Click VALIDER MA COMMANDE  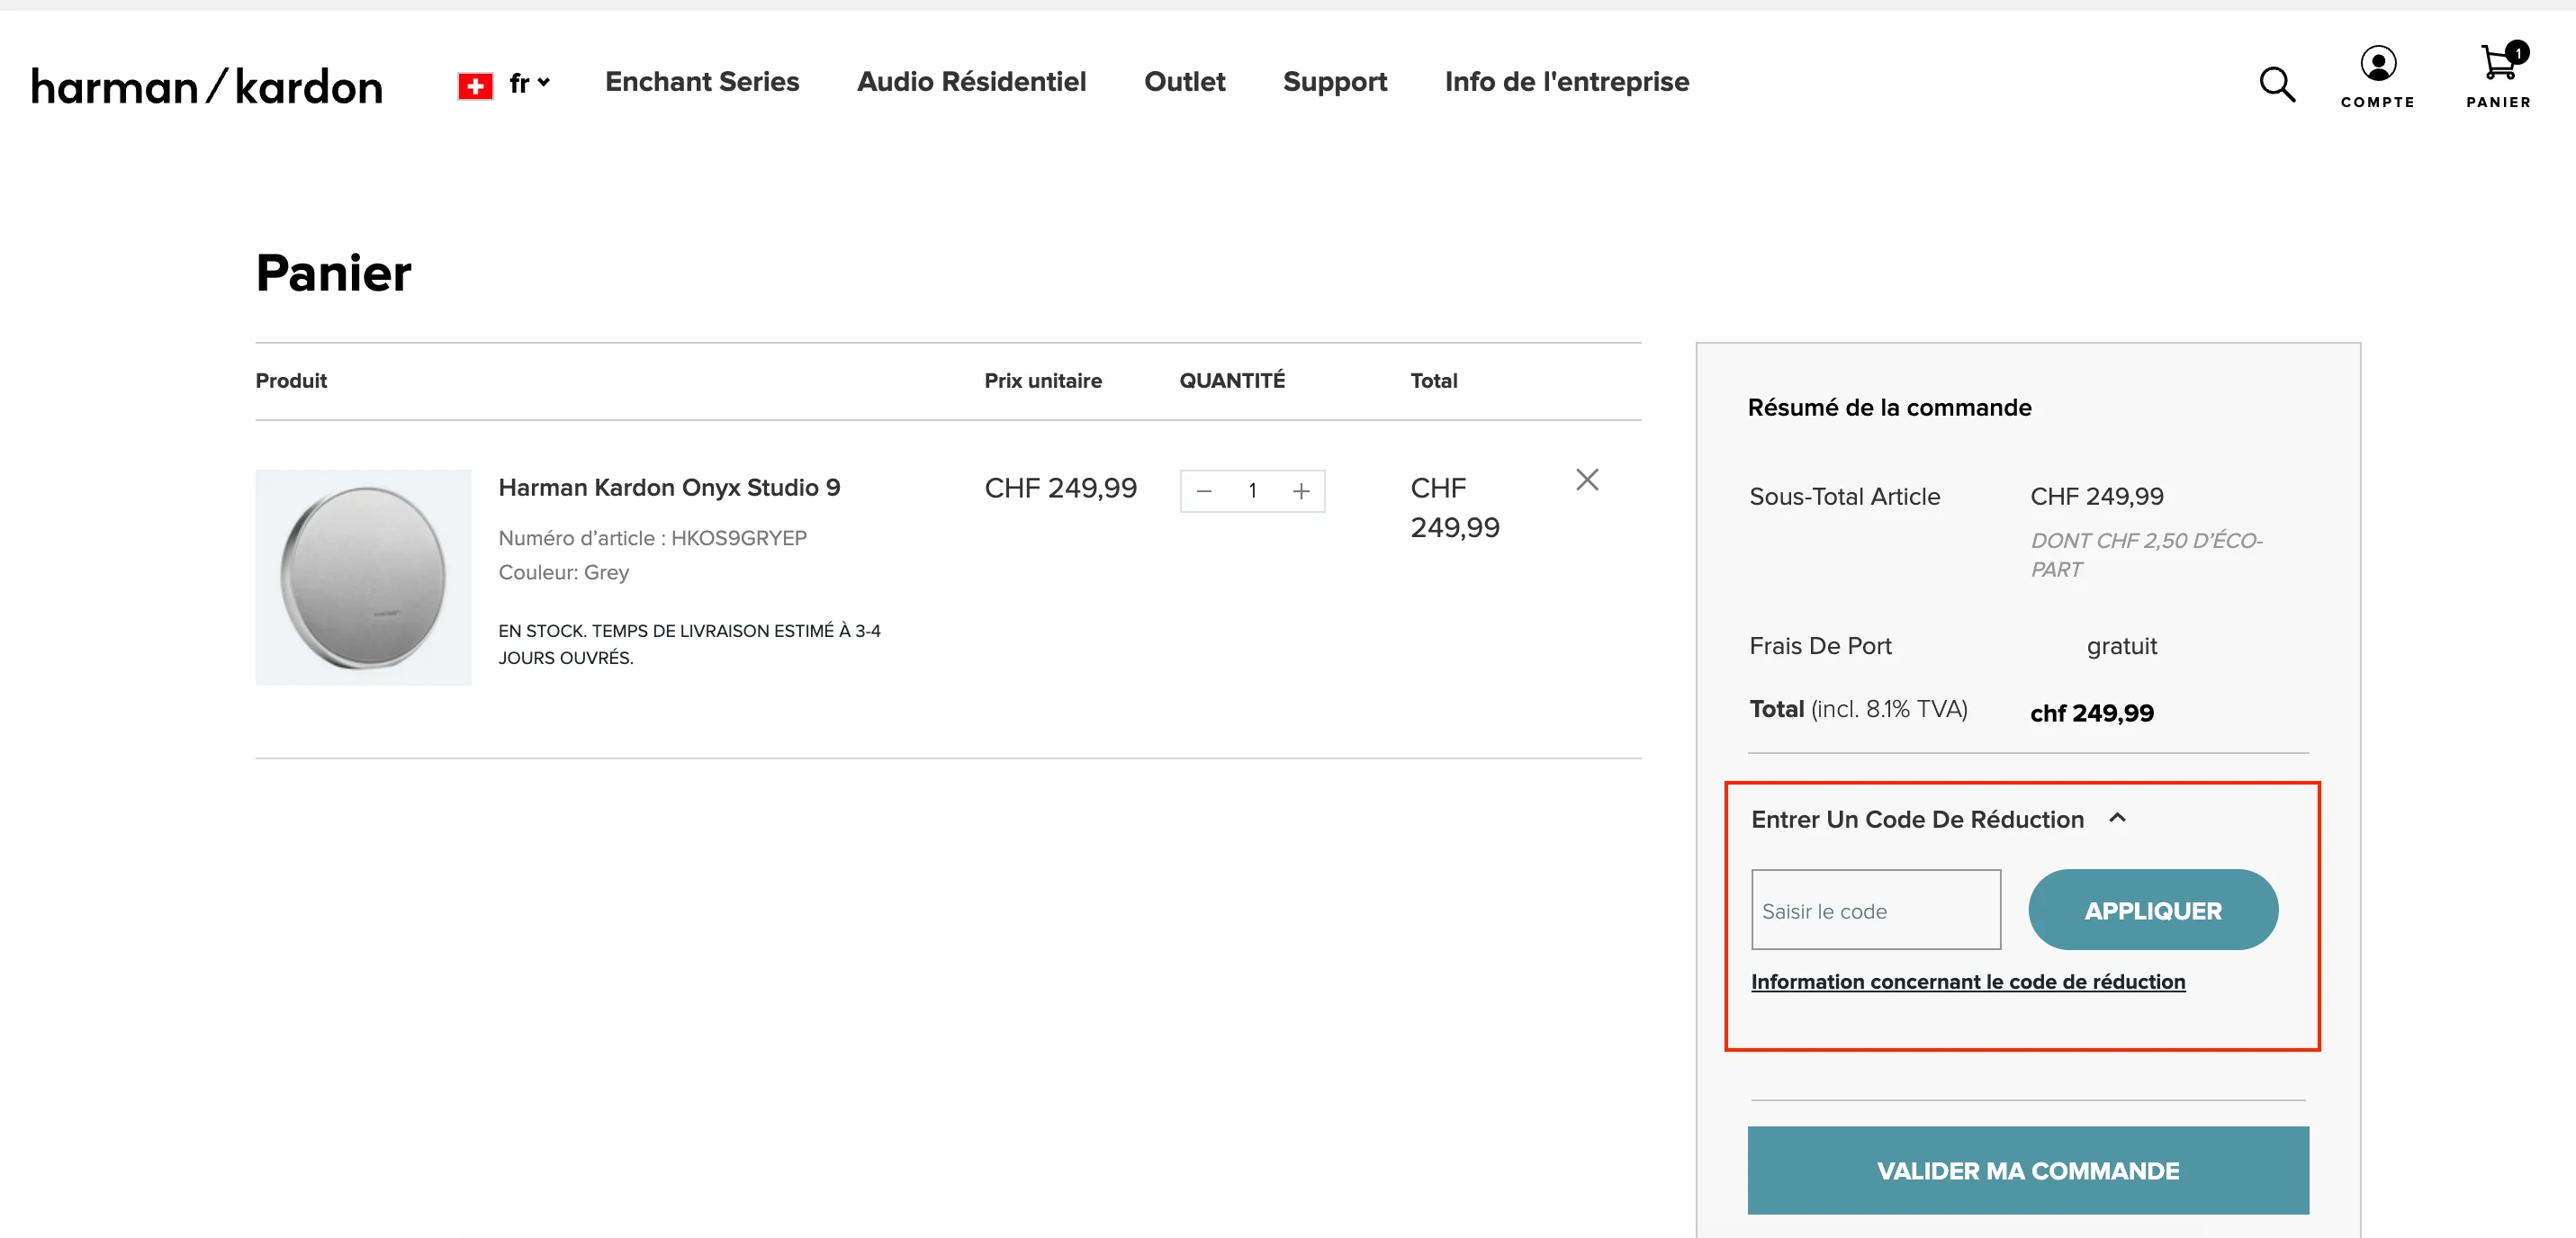coord(2027,1170)
